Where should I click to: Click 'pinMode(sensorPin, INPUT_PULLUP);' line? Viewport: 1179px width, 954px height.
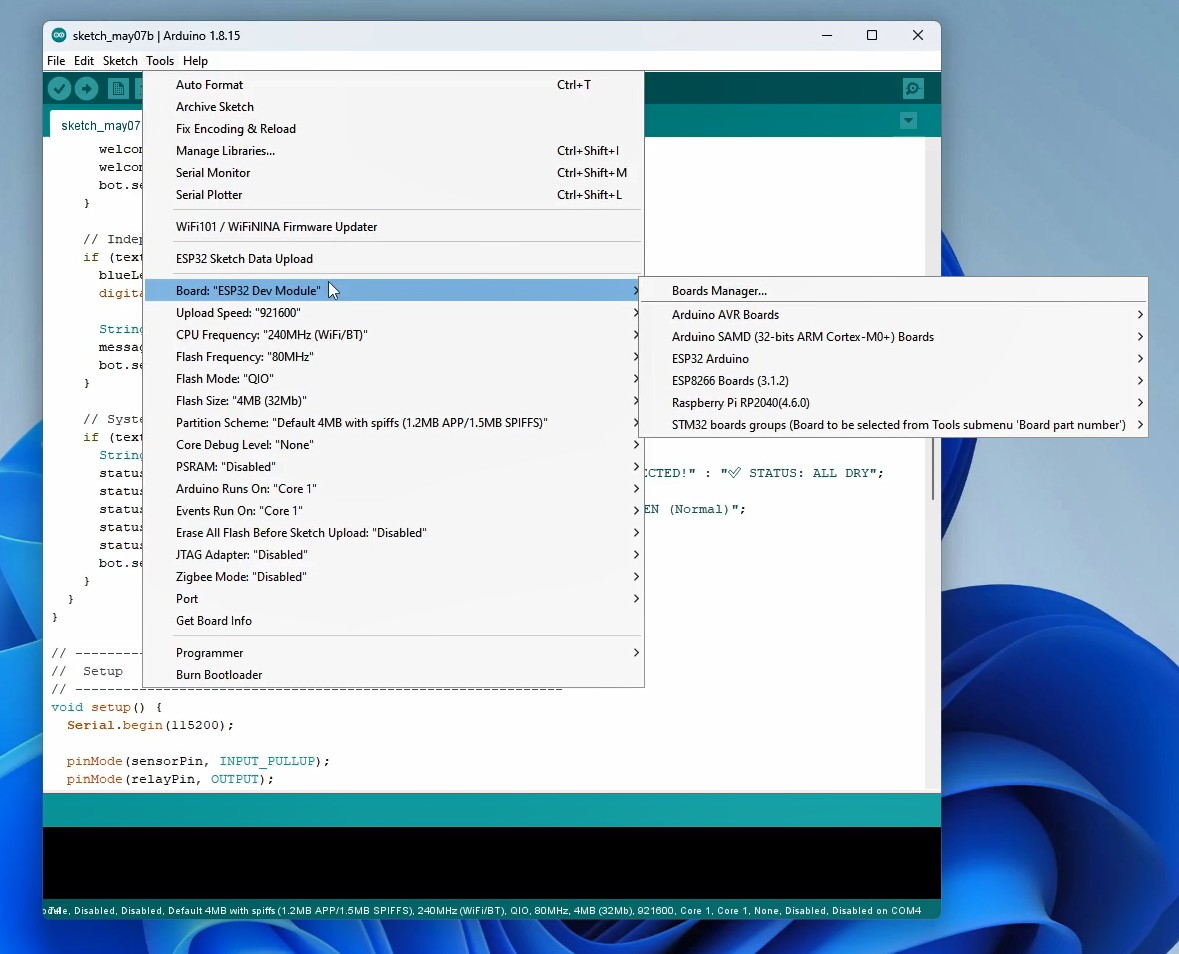(198, 761)
